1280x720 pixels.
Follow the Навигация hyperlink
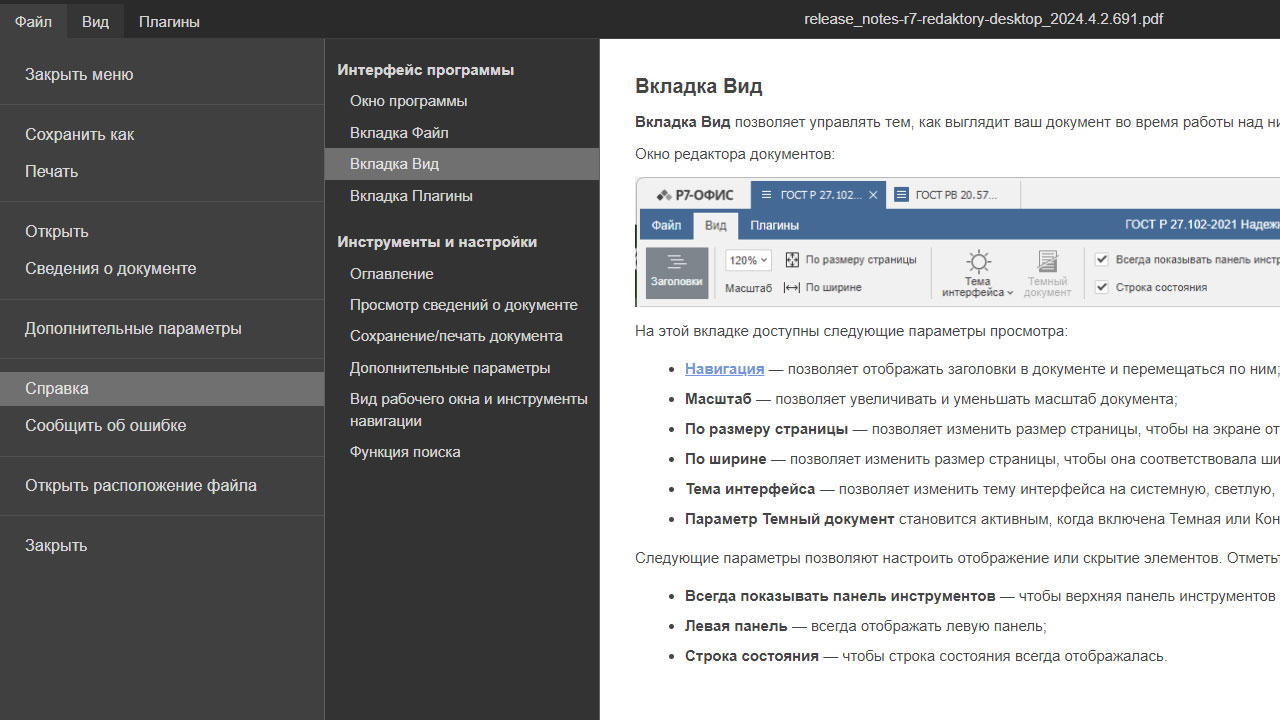coord(724,368)
